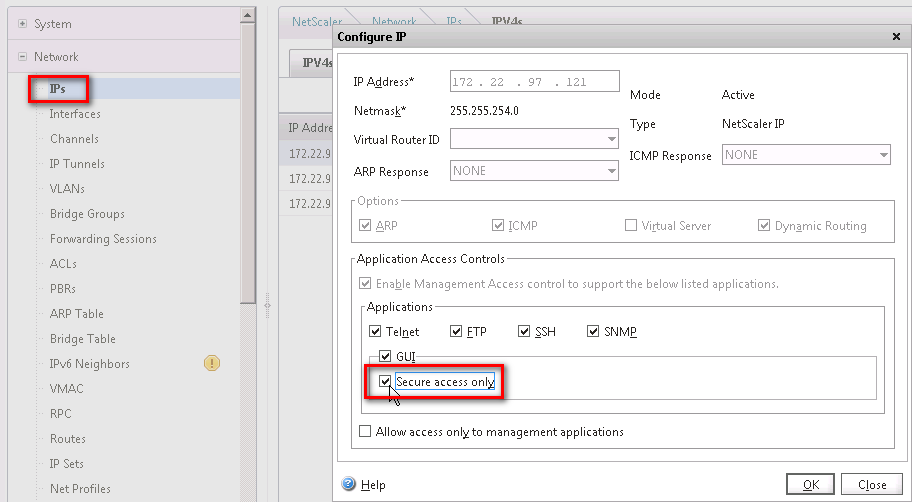Click the left pane scroll-up arrow
912x502 pixels.
(248, 16)
